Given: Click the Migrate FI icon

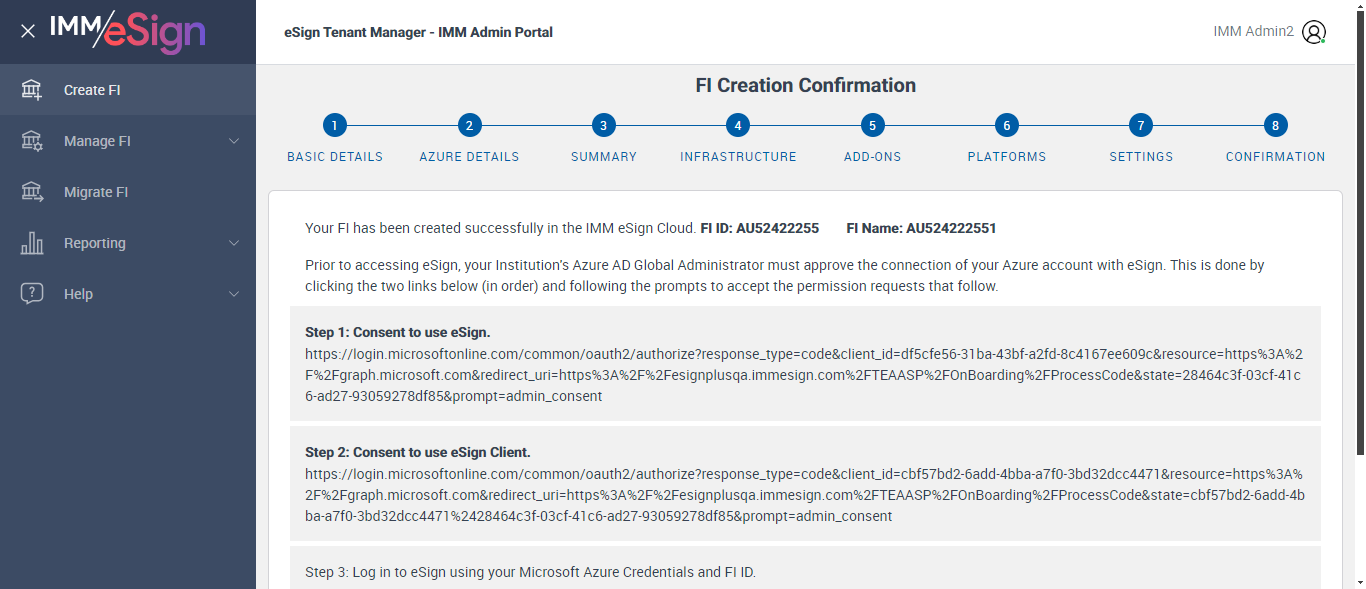Looking at the screenshot, I should pyautogui.click(x=32, y=192).
